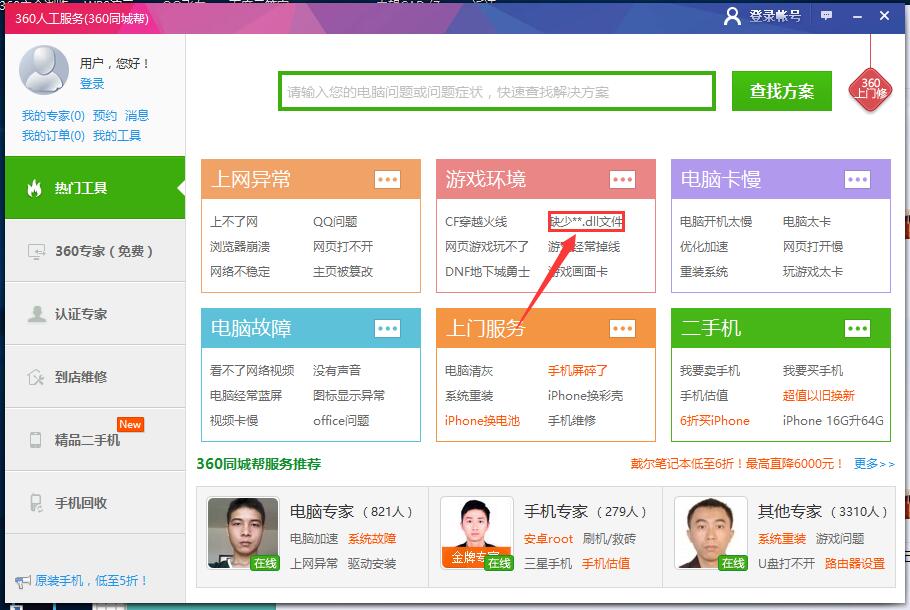The image size is (910, 610).
Task: Select 主页被篡改 issue
Action: [x=343, y=272]
